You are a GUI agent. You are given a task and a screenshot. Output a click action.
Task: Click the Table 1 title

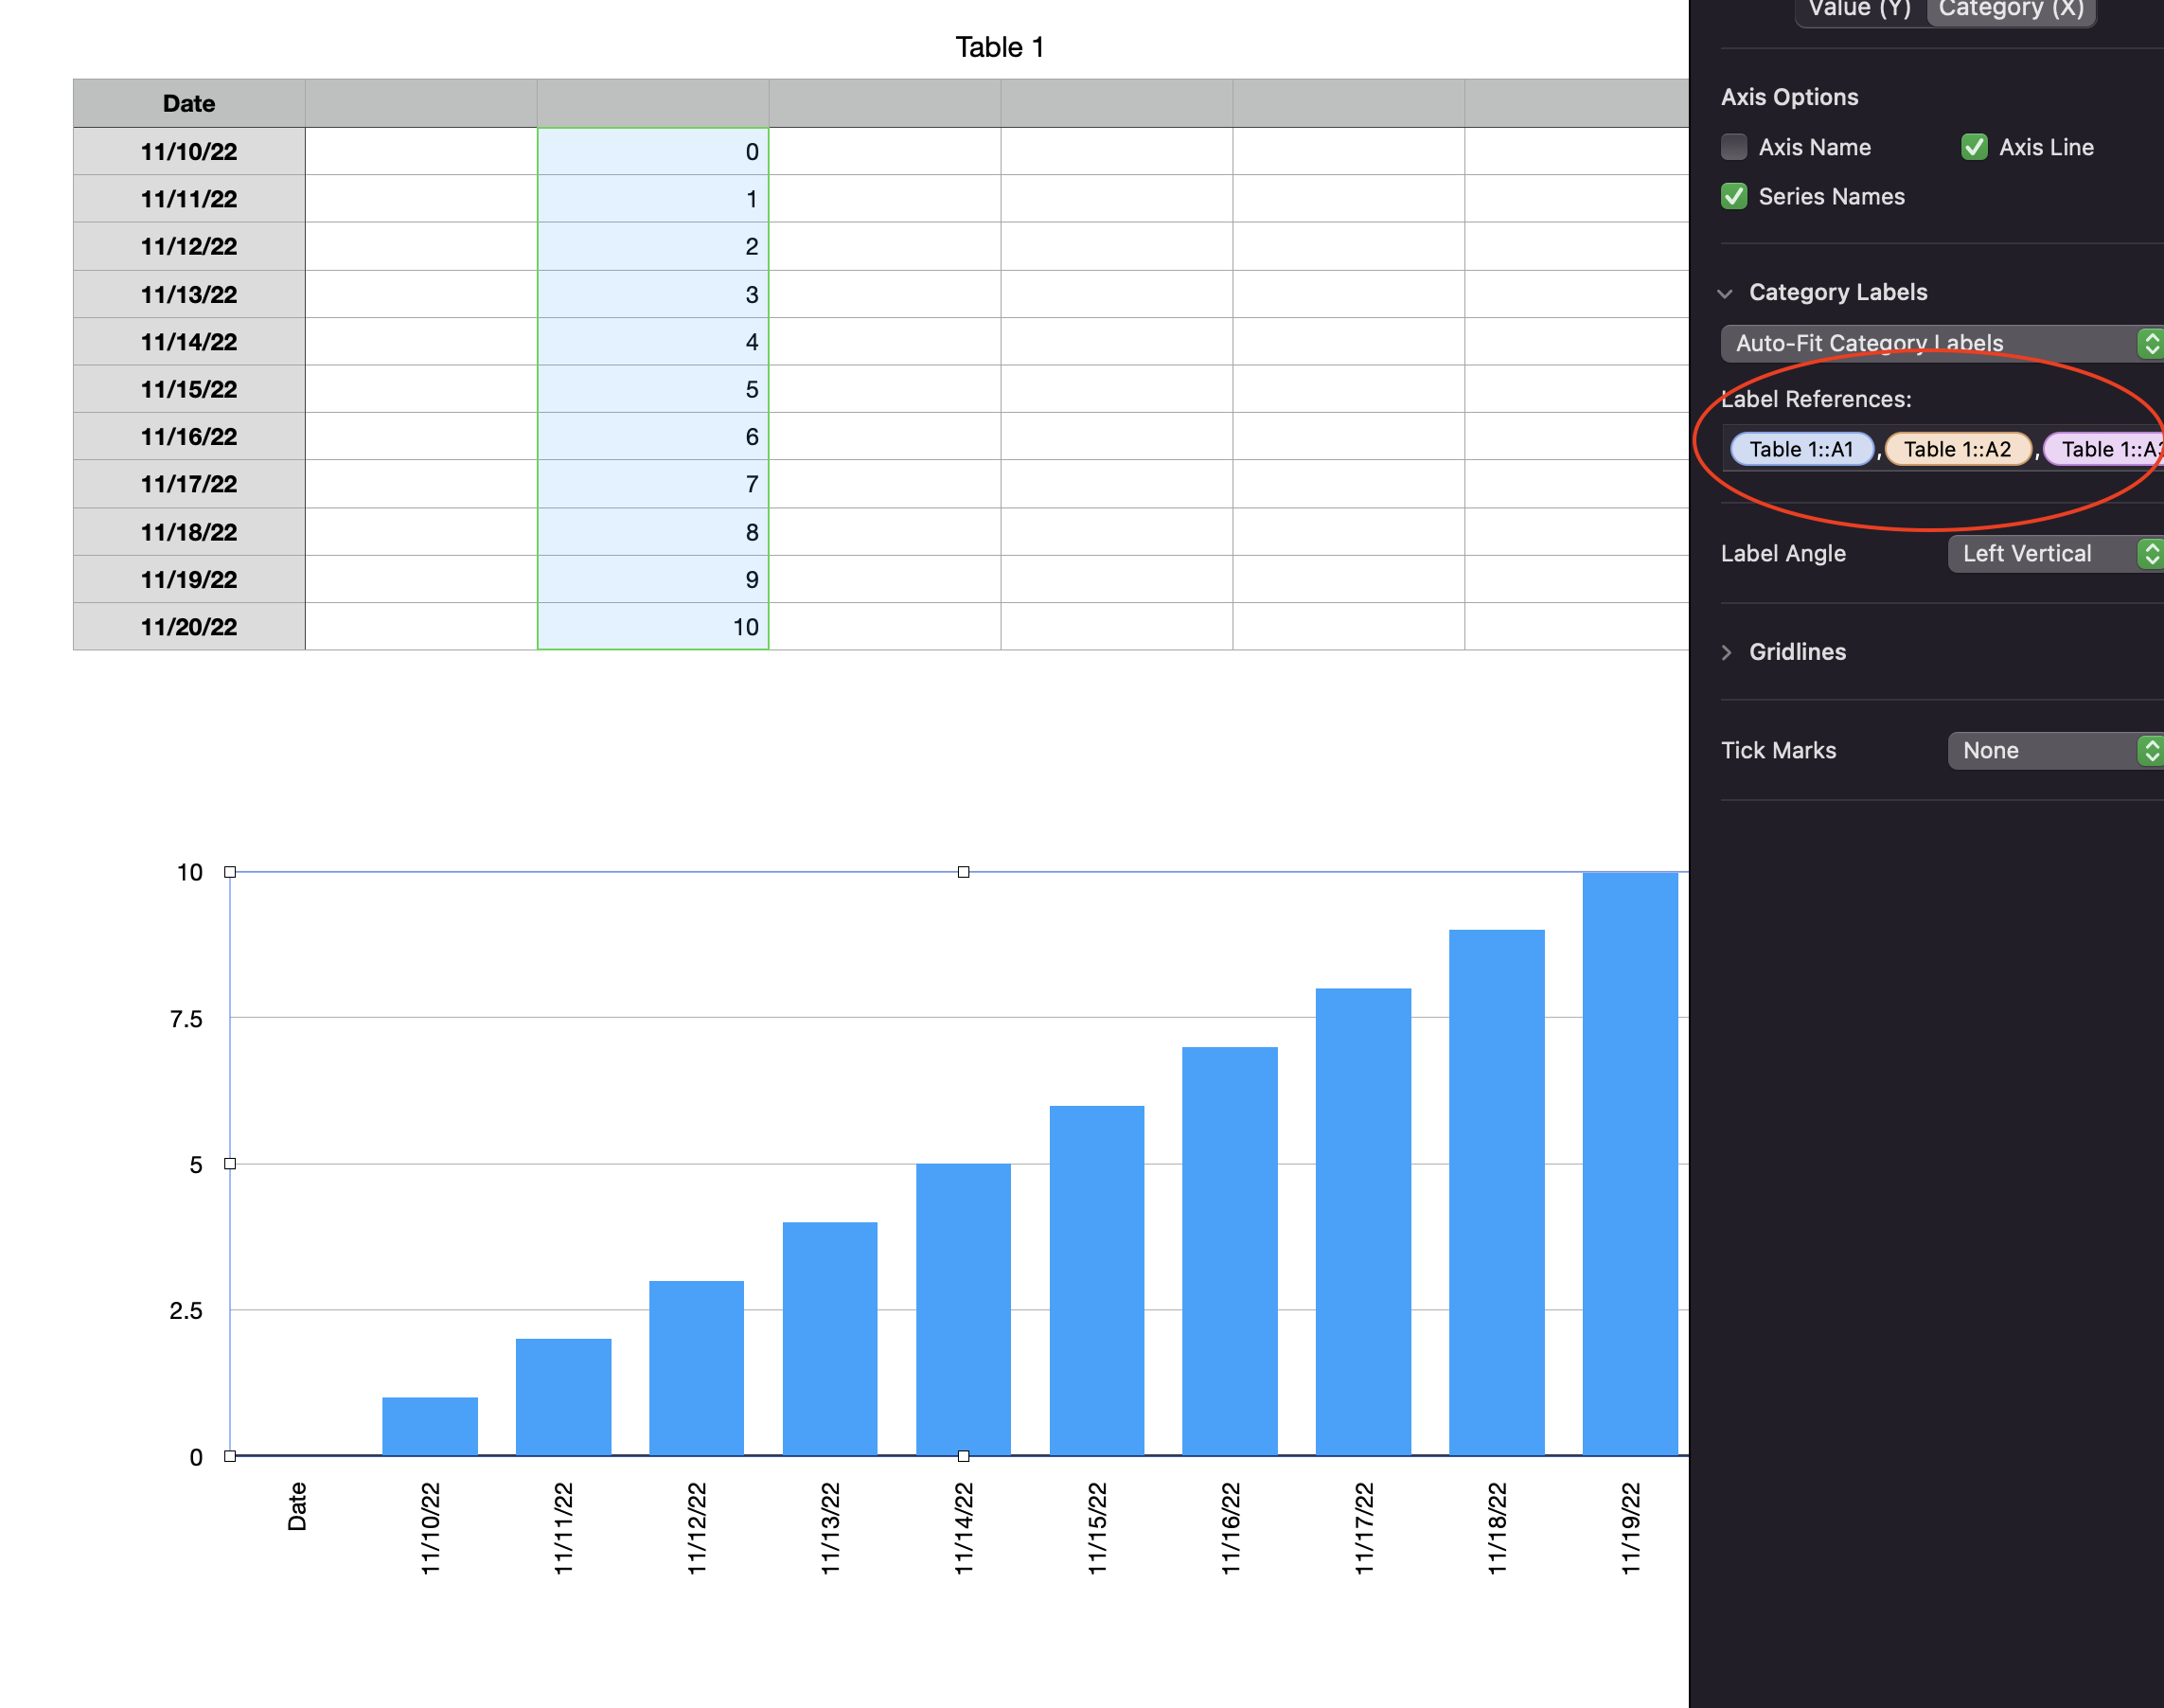click(x=999, y=47)
